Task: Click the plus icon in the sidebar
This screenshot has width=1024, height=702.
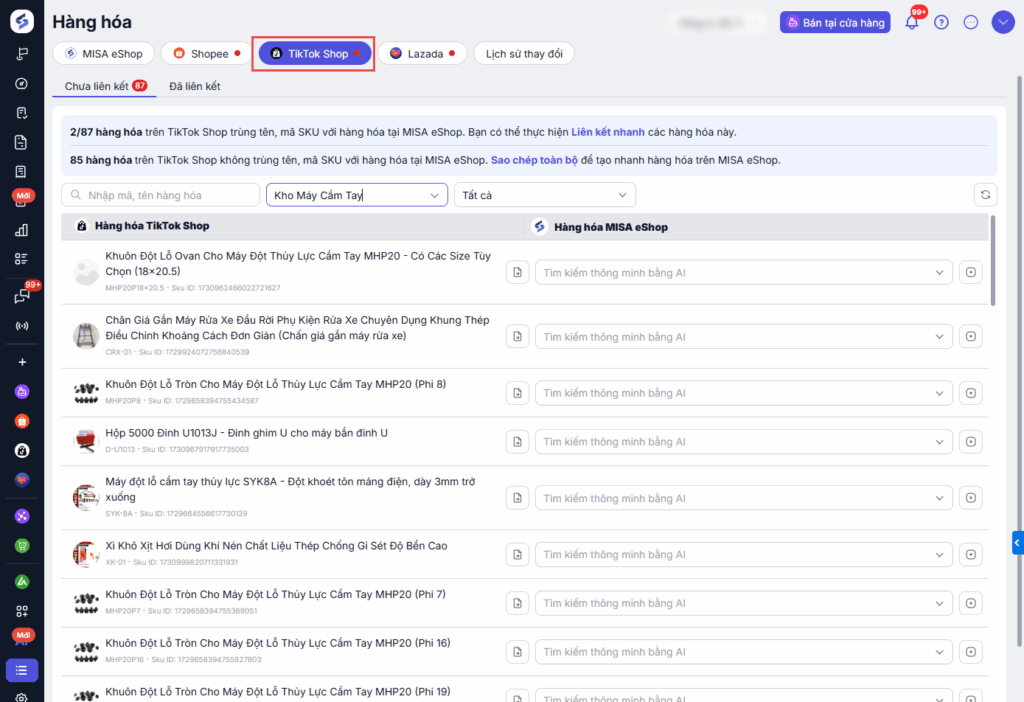Action: [22, 362]
